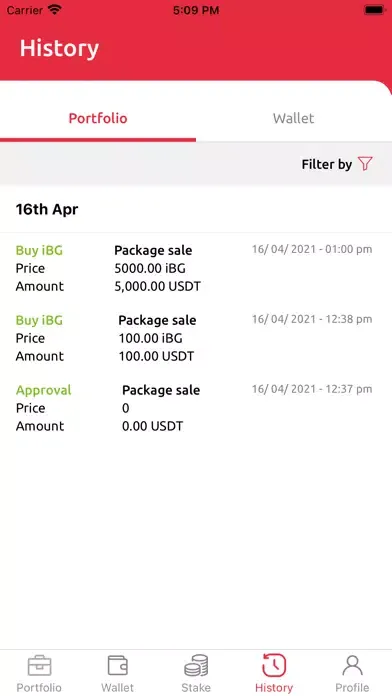Open the 5000.00 iBG Buy iBG entry

coord(196,268)
